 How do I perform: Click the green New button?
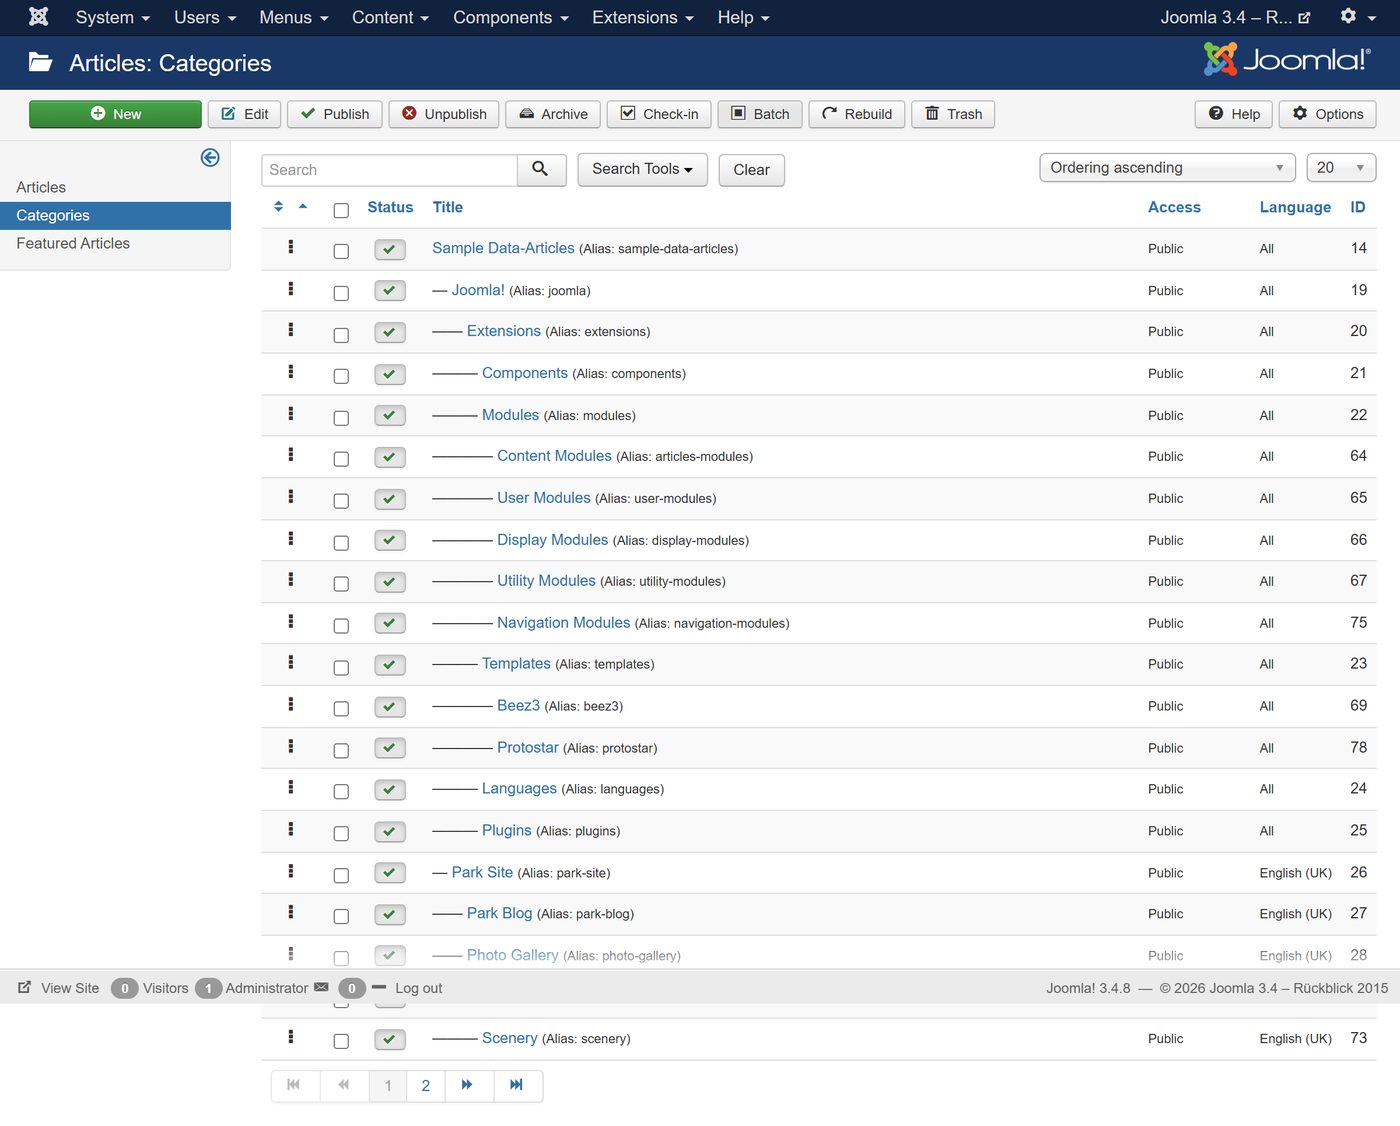click(x=115, y=114)
